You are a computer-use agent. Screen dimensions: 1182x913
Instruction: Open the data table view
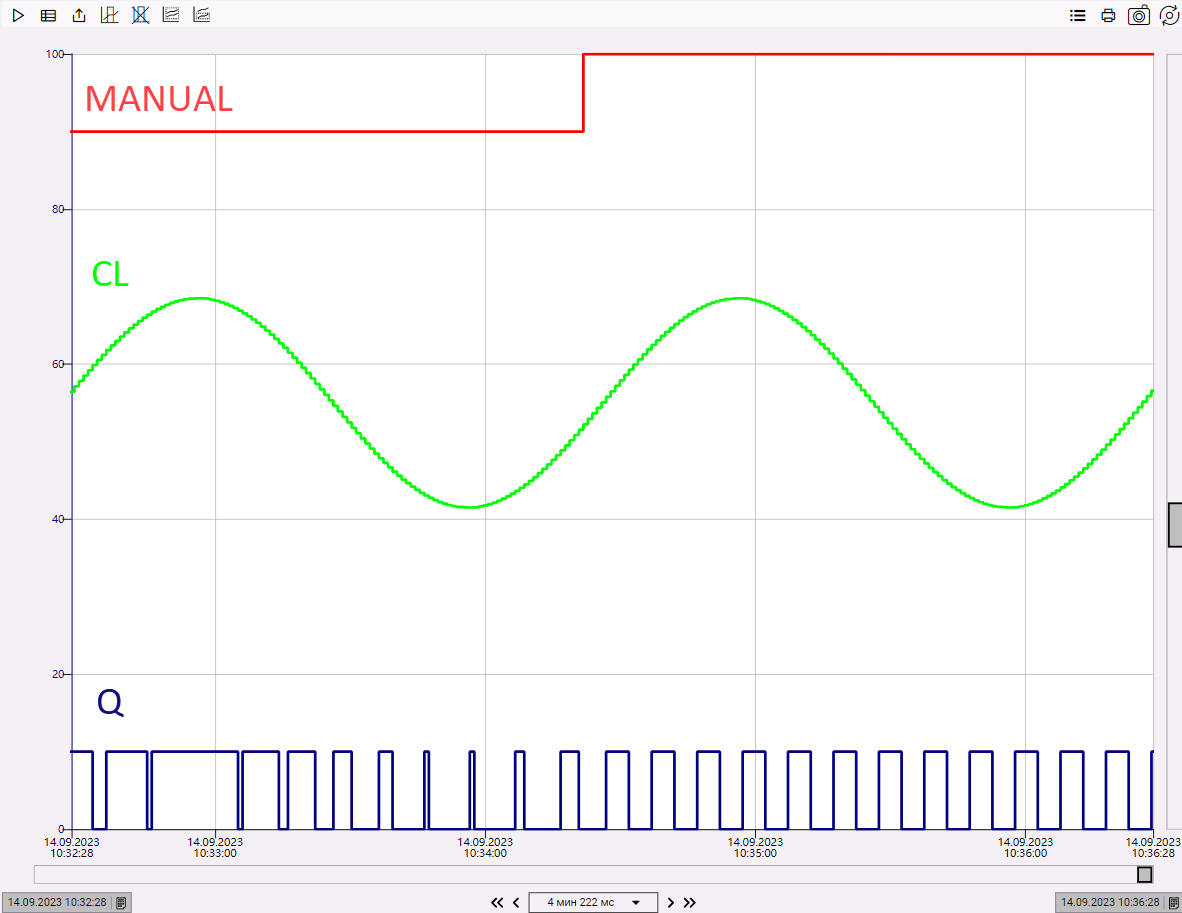(x=48, y=15)
